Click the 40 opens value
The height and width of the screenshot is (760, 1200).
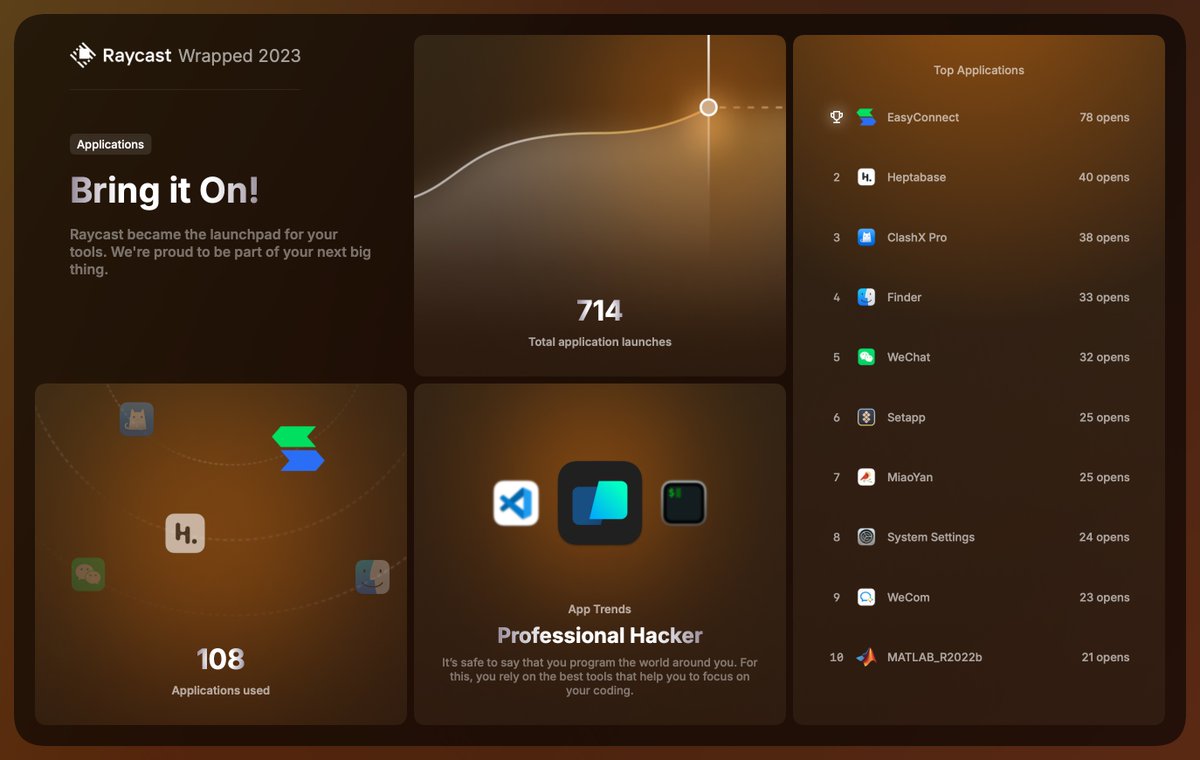coord(1104,177)
